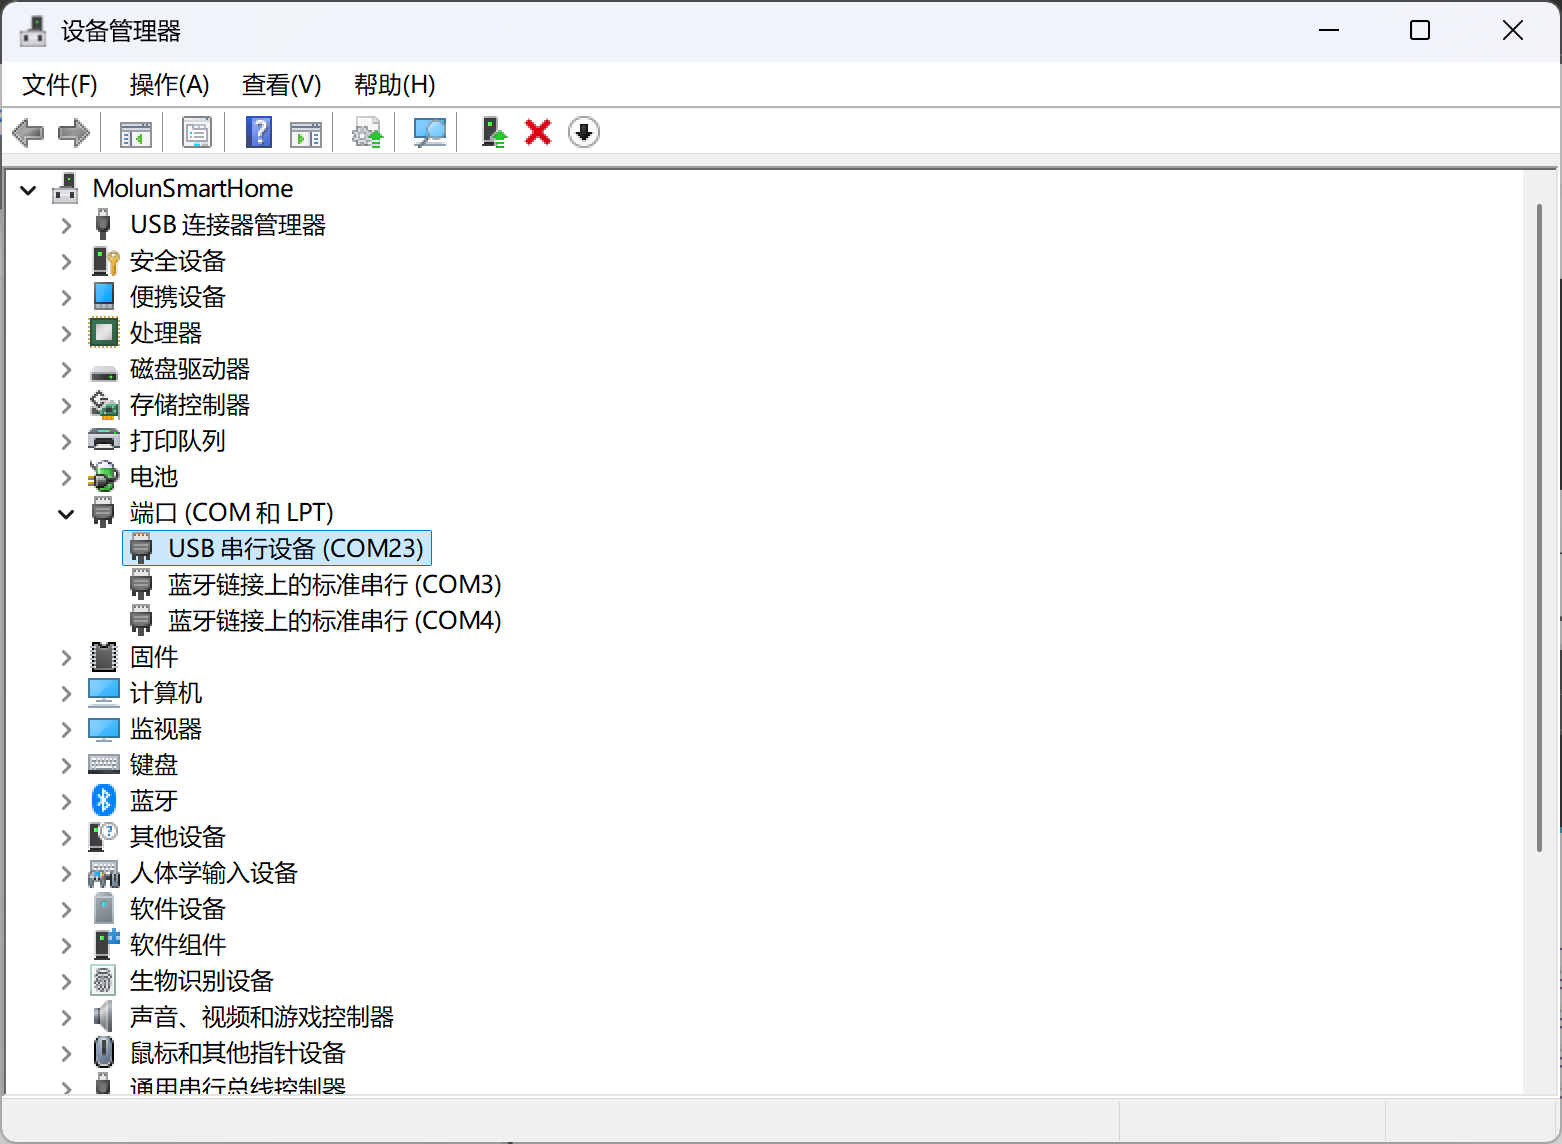Open the 操作(A) menu

(x=169, y=85)
